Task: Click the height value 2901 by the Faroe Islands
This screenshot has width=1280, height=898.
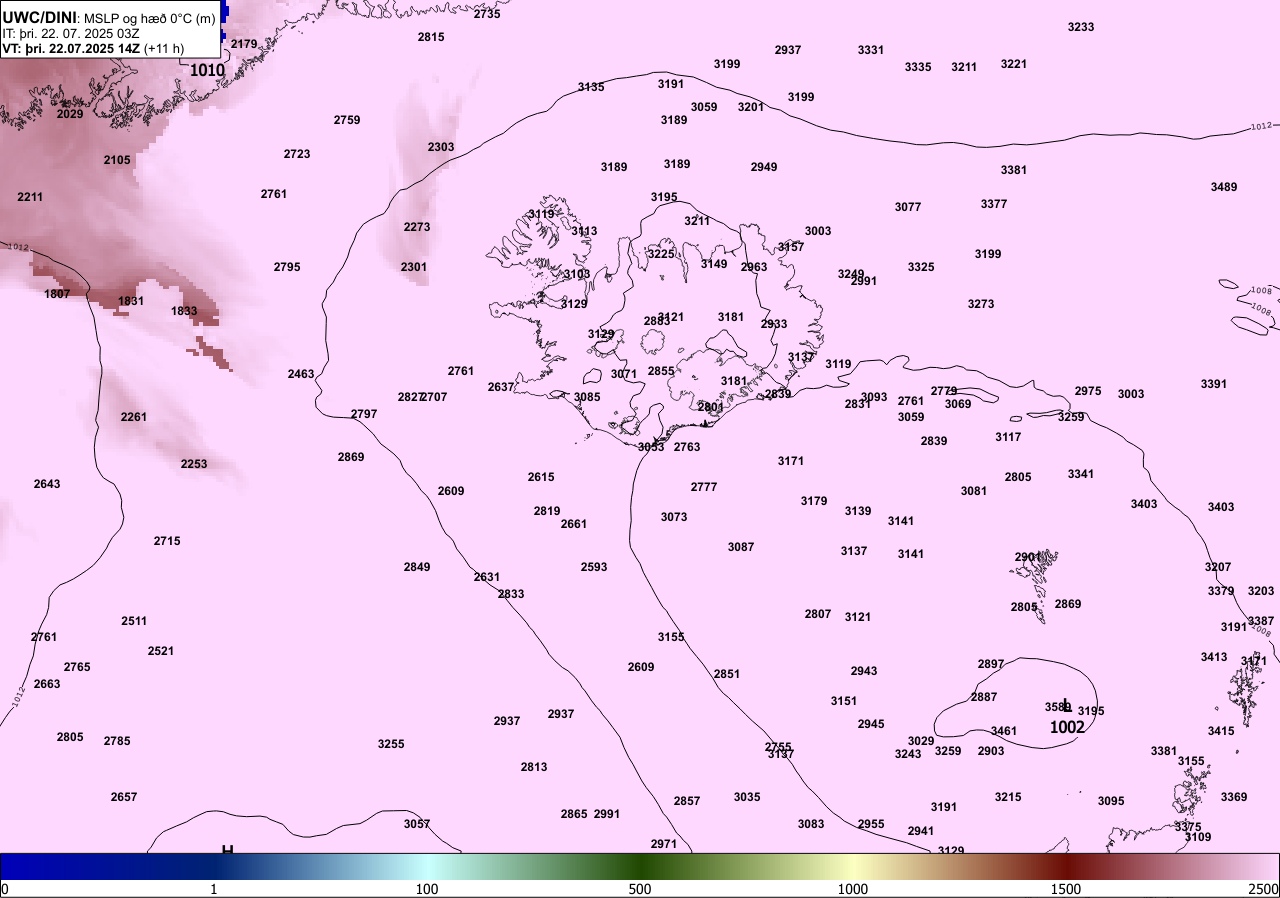Action: pos(1028,557)
